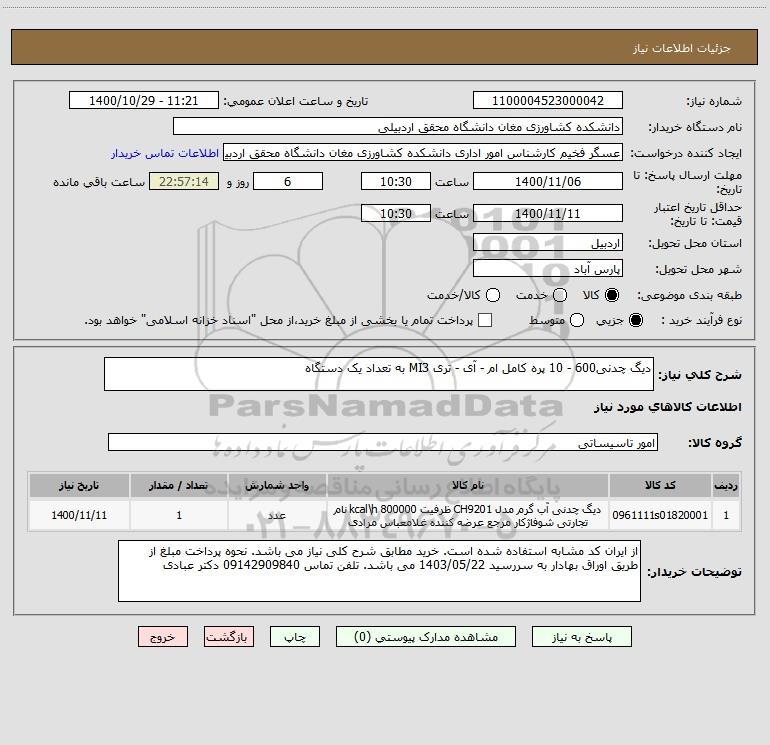
Task: Click the پاسخ به نیاز button
Action: (582, 637)
